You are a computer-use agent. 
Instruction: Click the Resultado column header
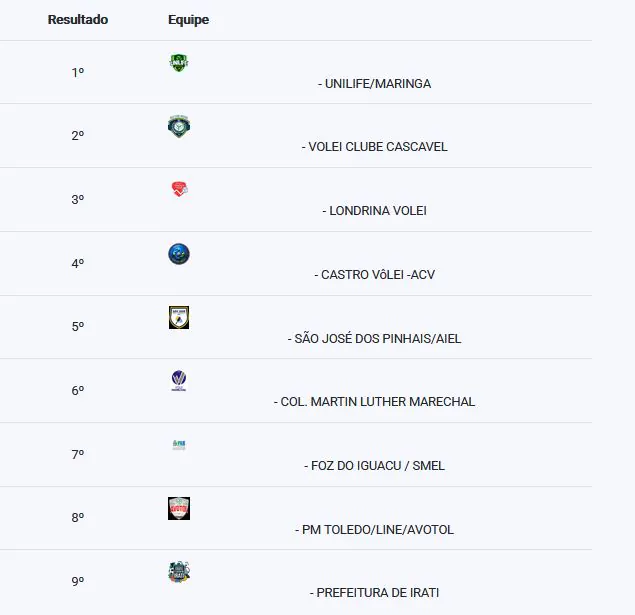pyautogui.click(x=78, y=20)
